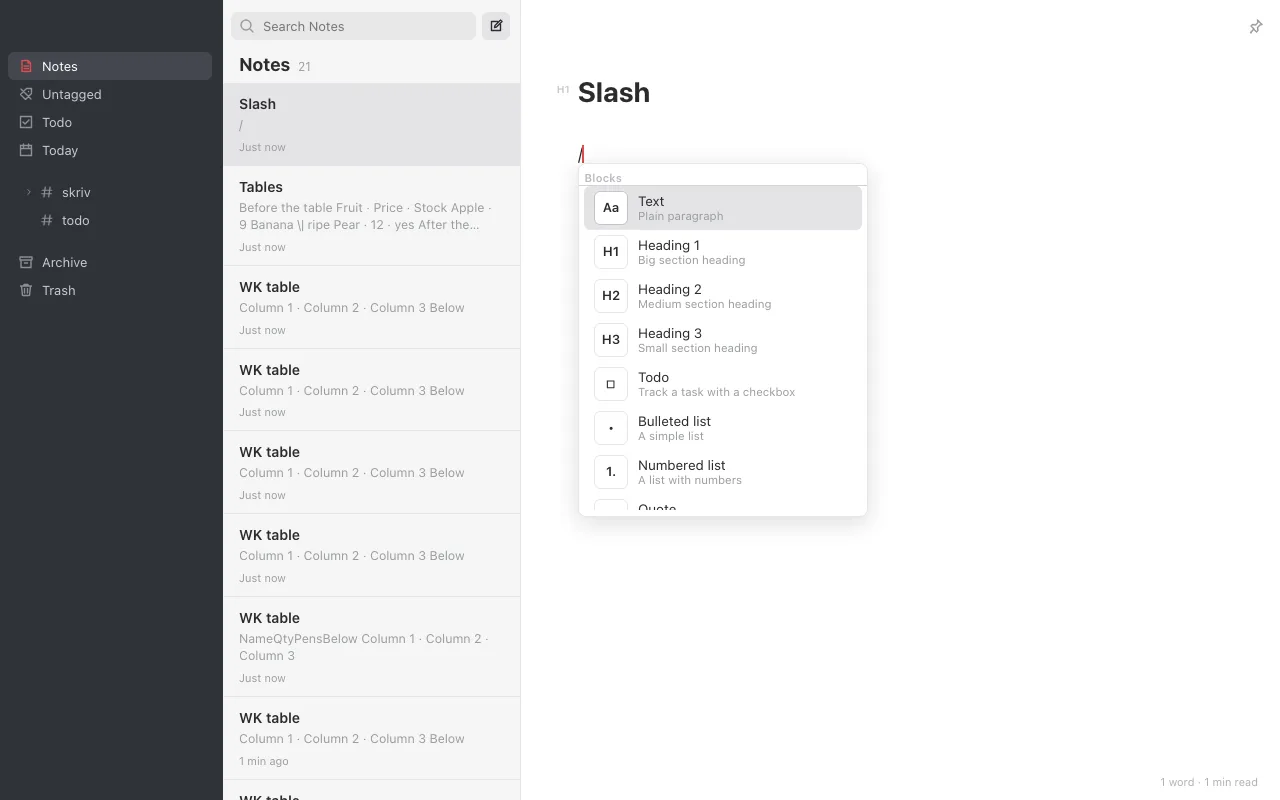Click the Untagged sidebar icon

[26, 94]
